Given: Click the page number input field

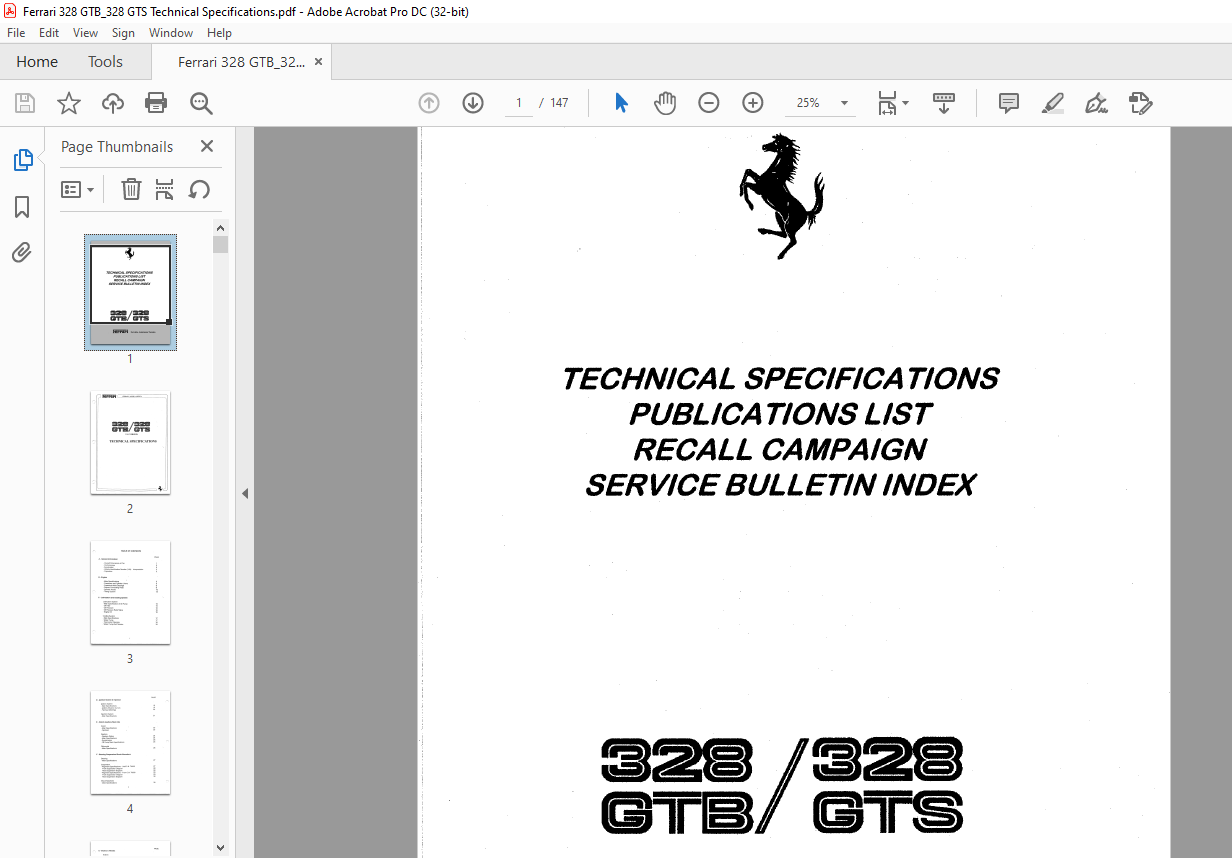Looking at the screenshot, I should tap(519, 103).
